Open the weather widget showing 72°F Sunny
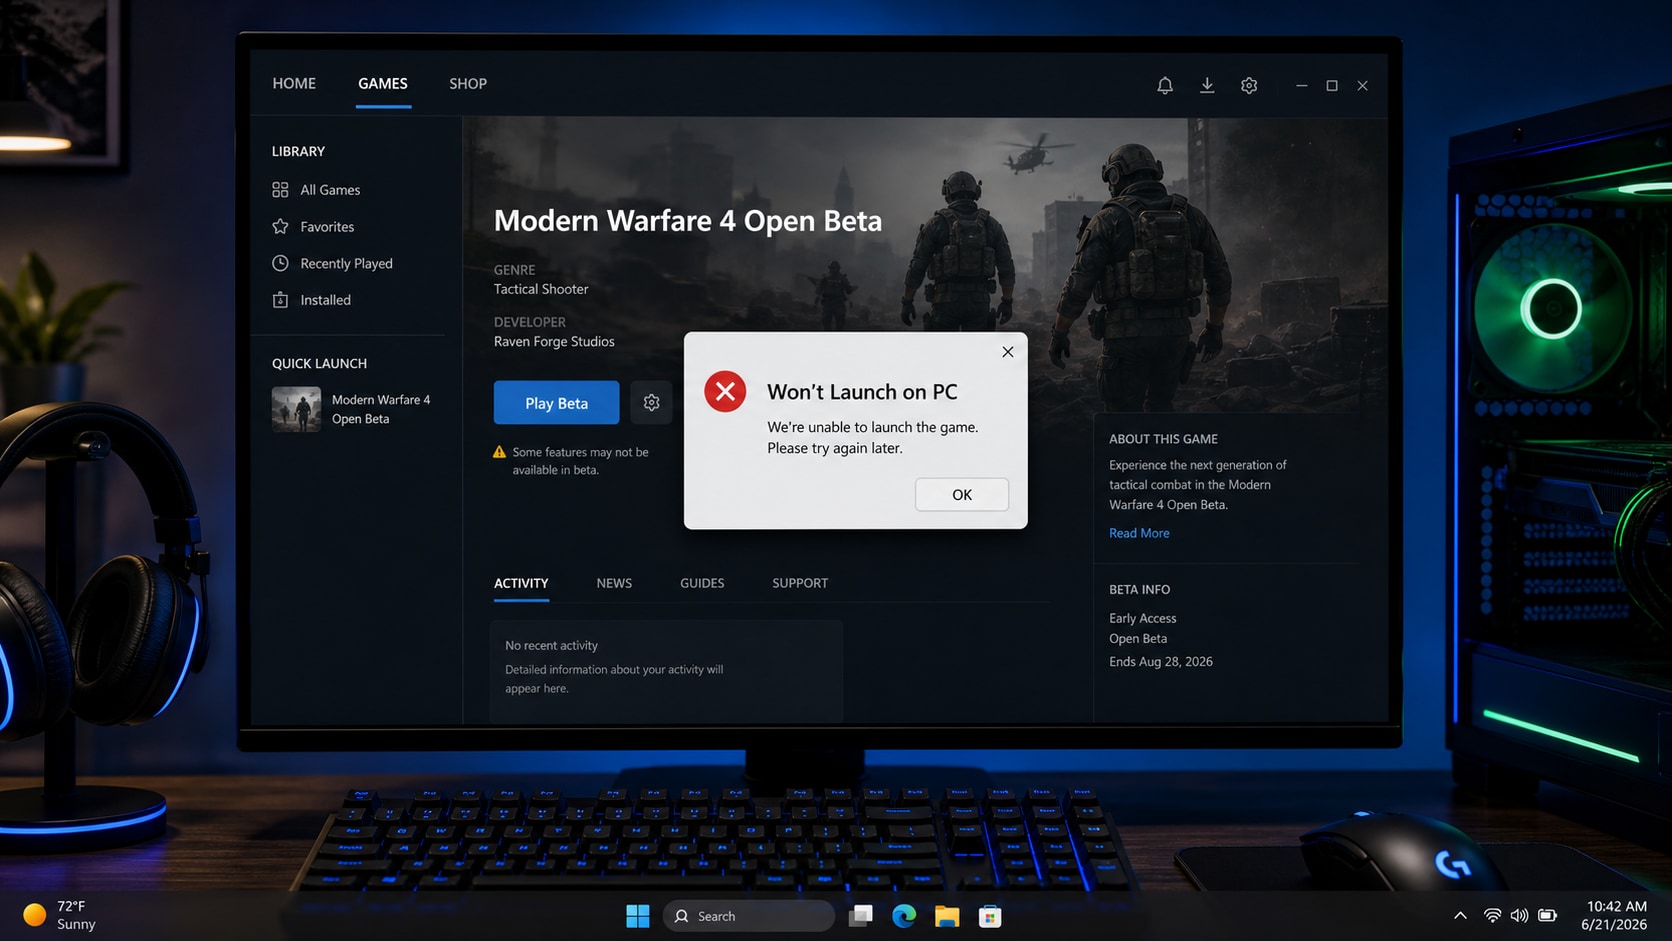This screenshot has width=1672, height=941. click(60, 915)
